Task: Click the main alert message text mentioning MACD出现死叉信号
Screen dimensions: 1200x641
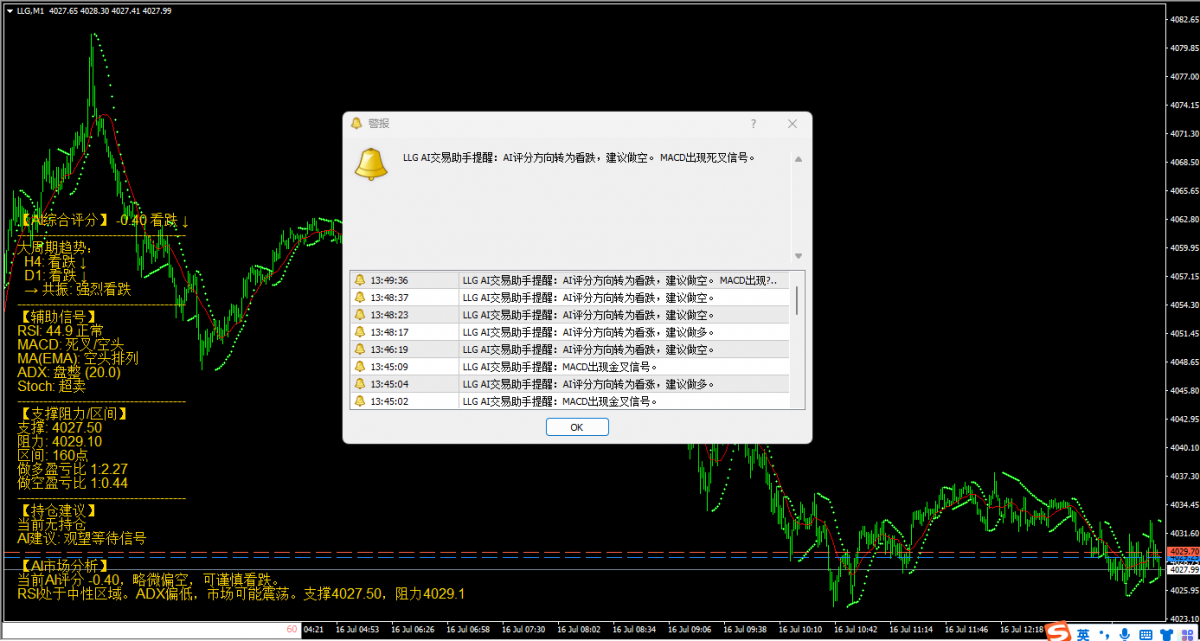Action: pos(578,157)
